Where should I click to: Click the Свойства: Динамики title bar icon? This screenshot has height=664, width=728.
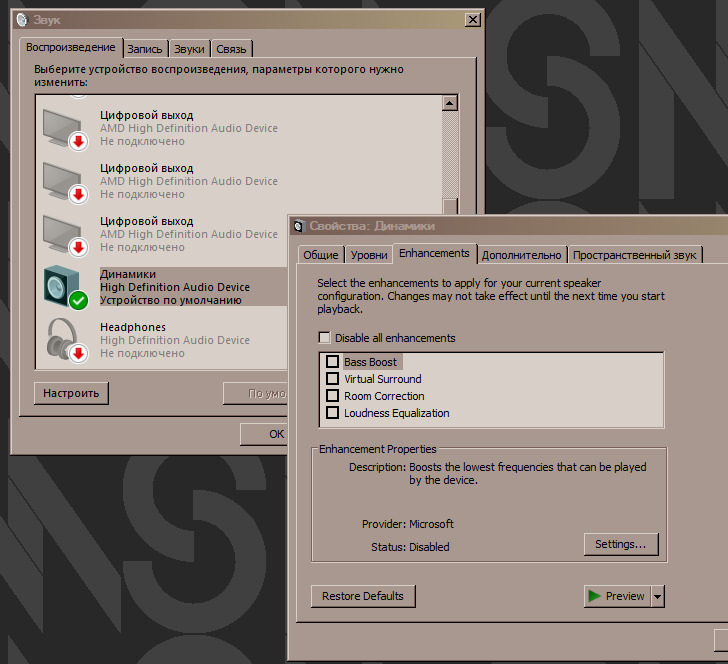[299, 226]
